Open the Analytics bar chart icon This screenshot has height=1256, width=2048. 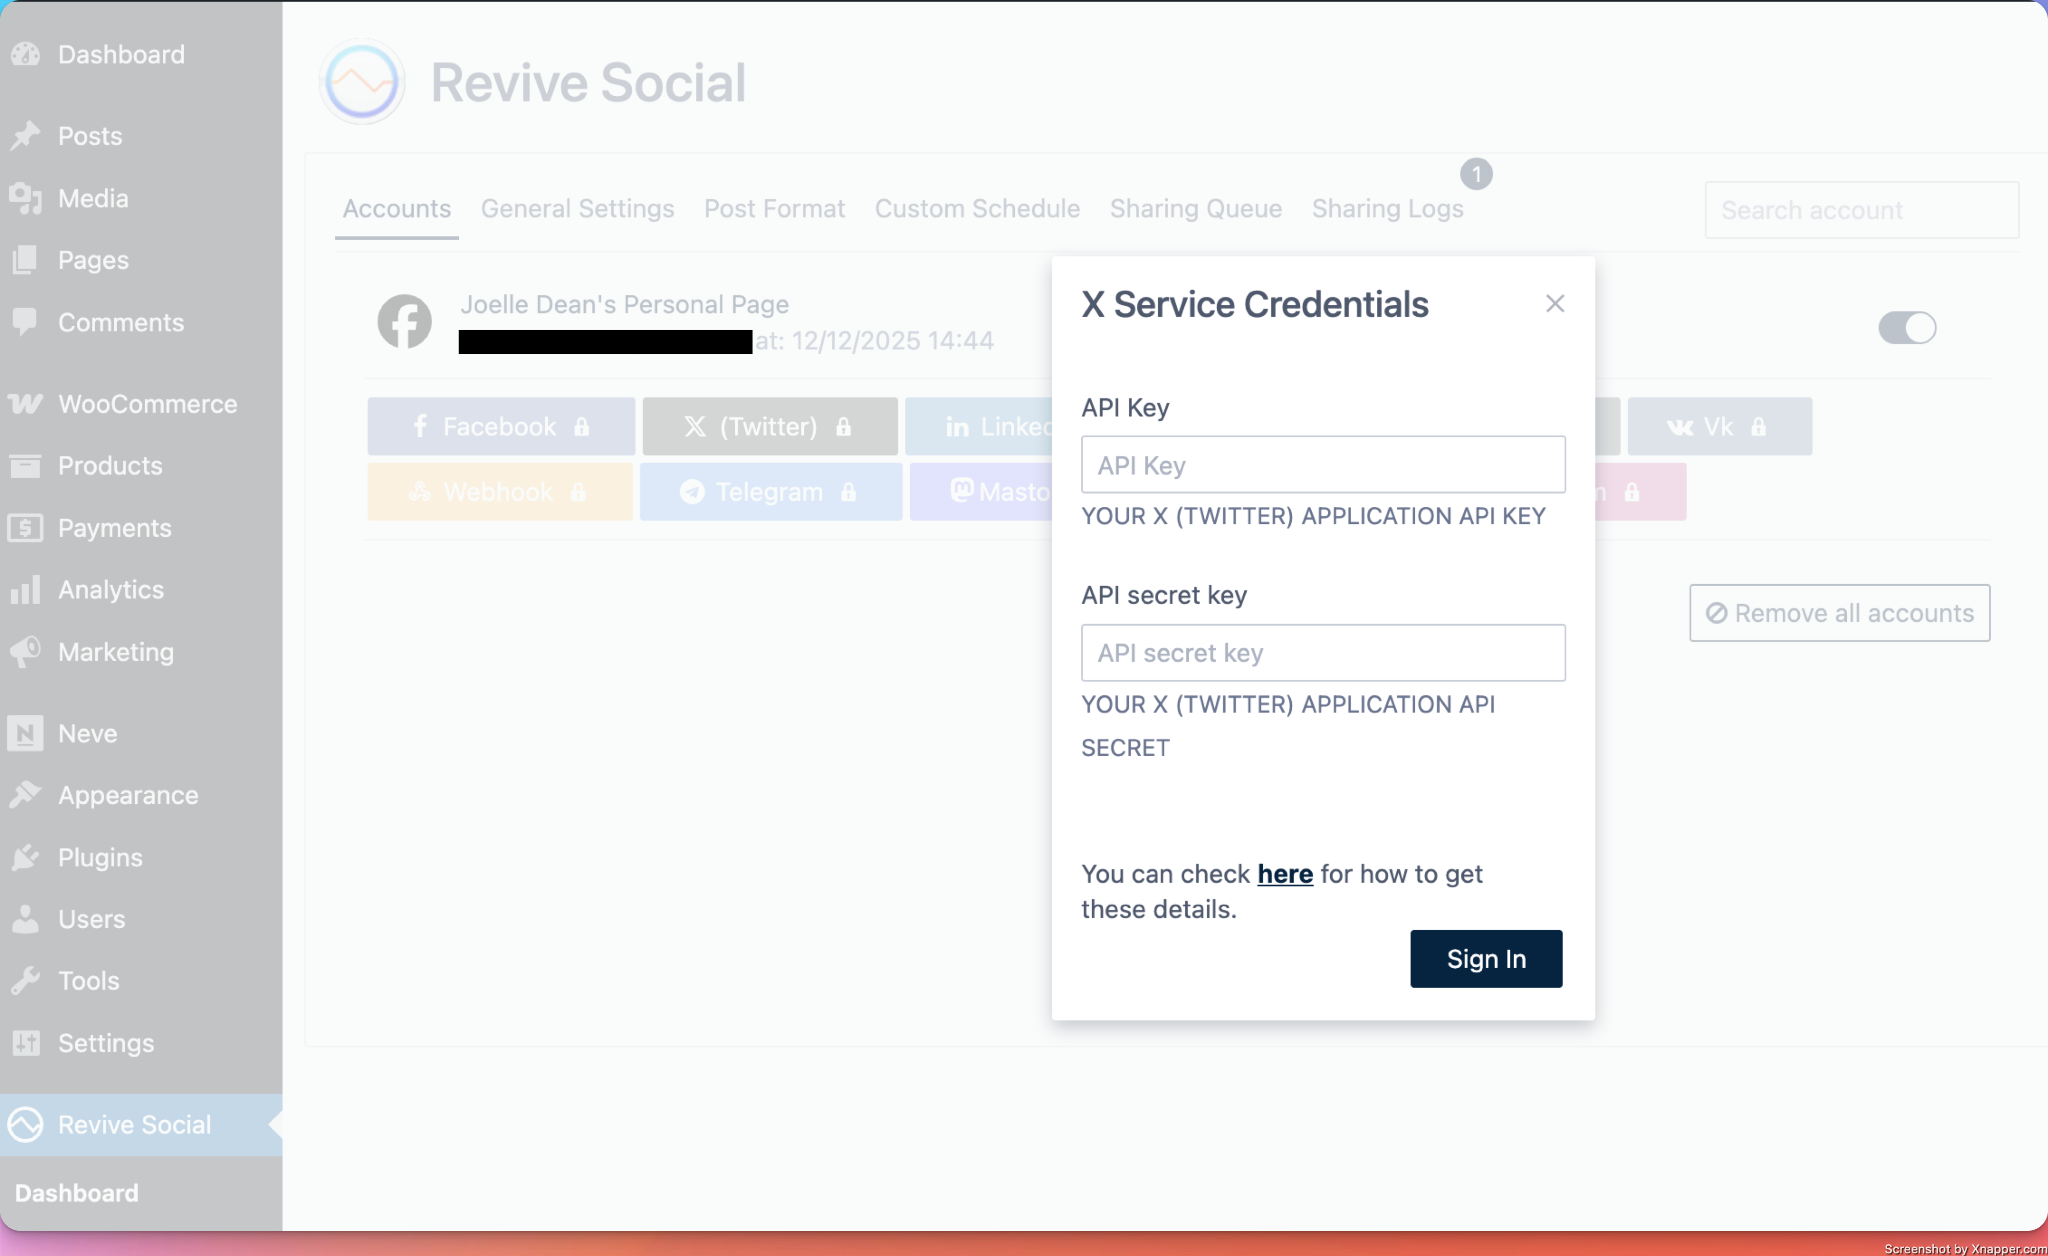point(25,590)
